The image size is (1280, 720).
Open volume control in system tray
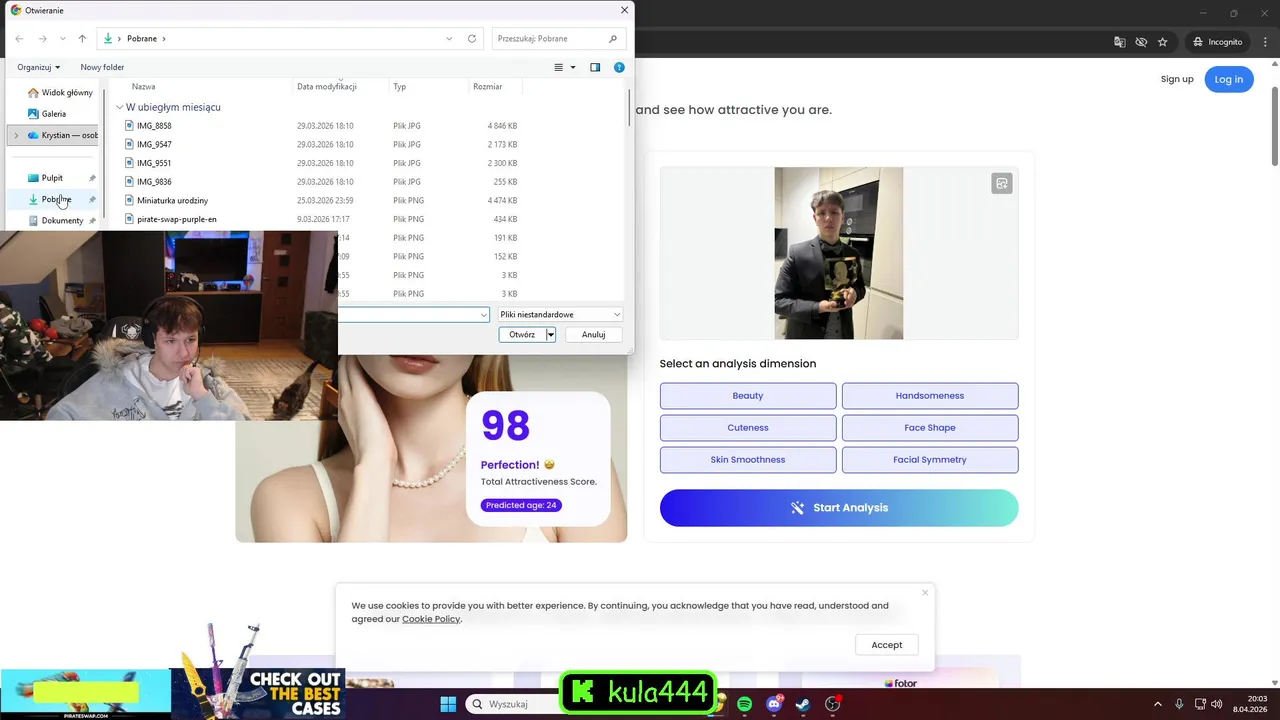click(x=1217, y=704)
